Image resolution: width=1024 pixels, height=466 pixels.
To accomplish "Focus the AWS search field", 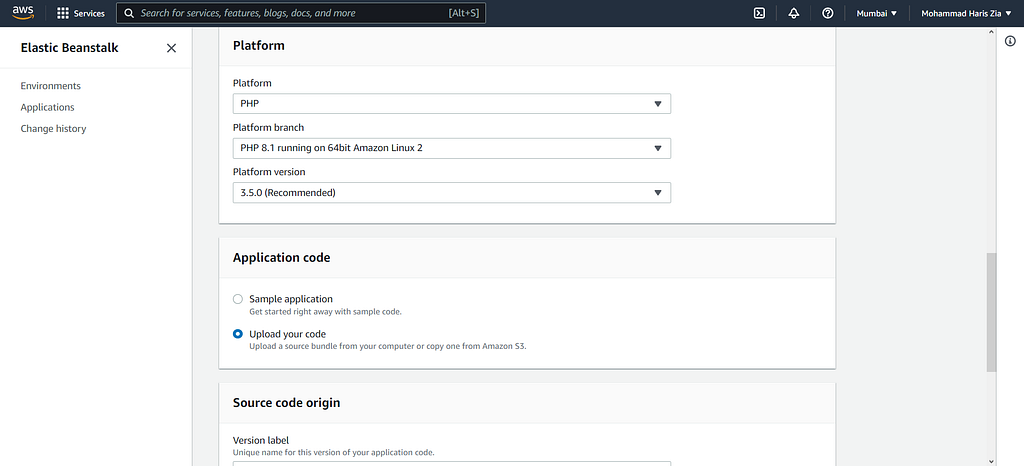I will pos(300,13).
